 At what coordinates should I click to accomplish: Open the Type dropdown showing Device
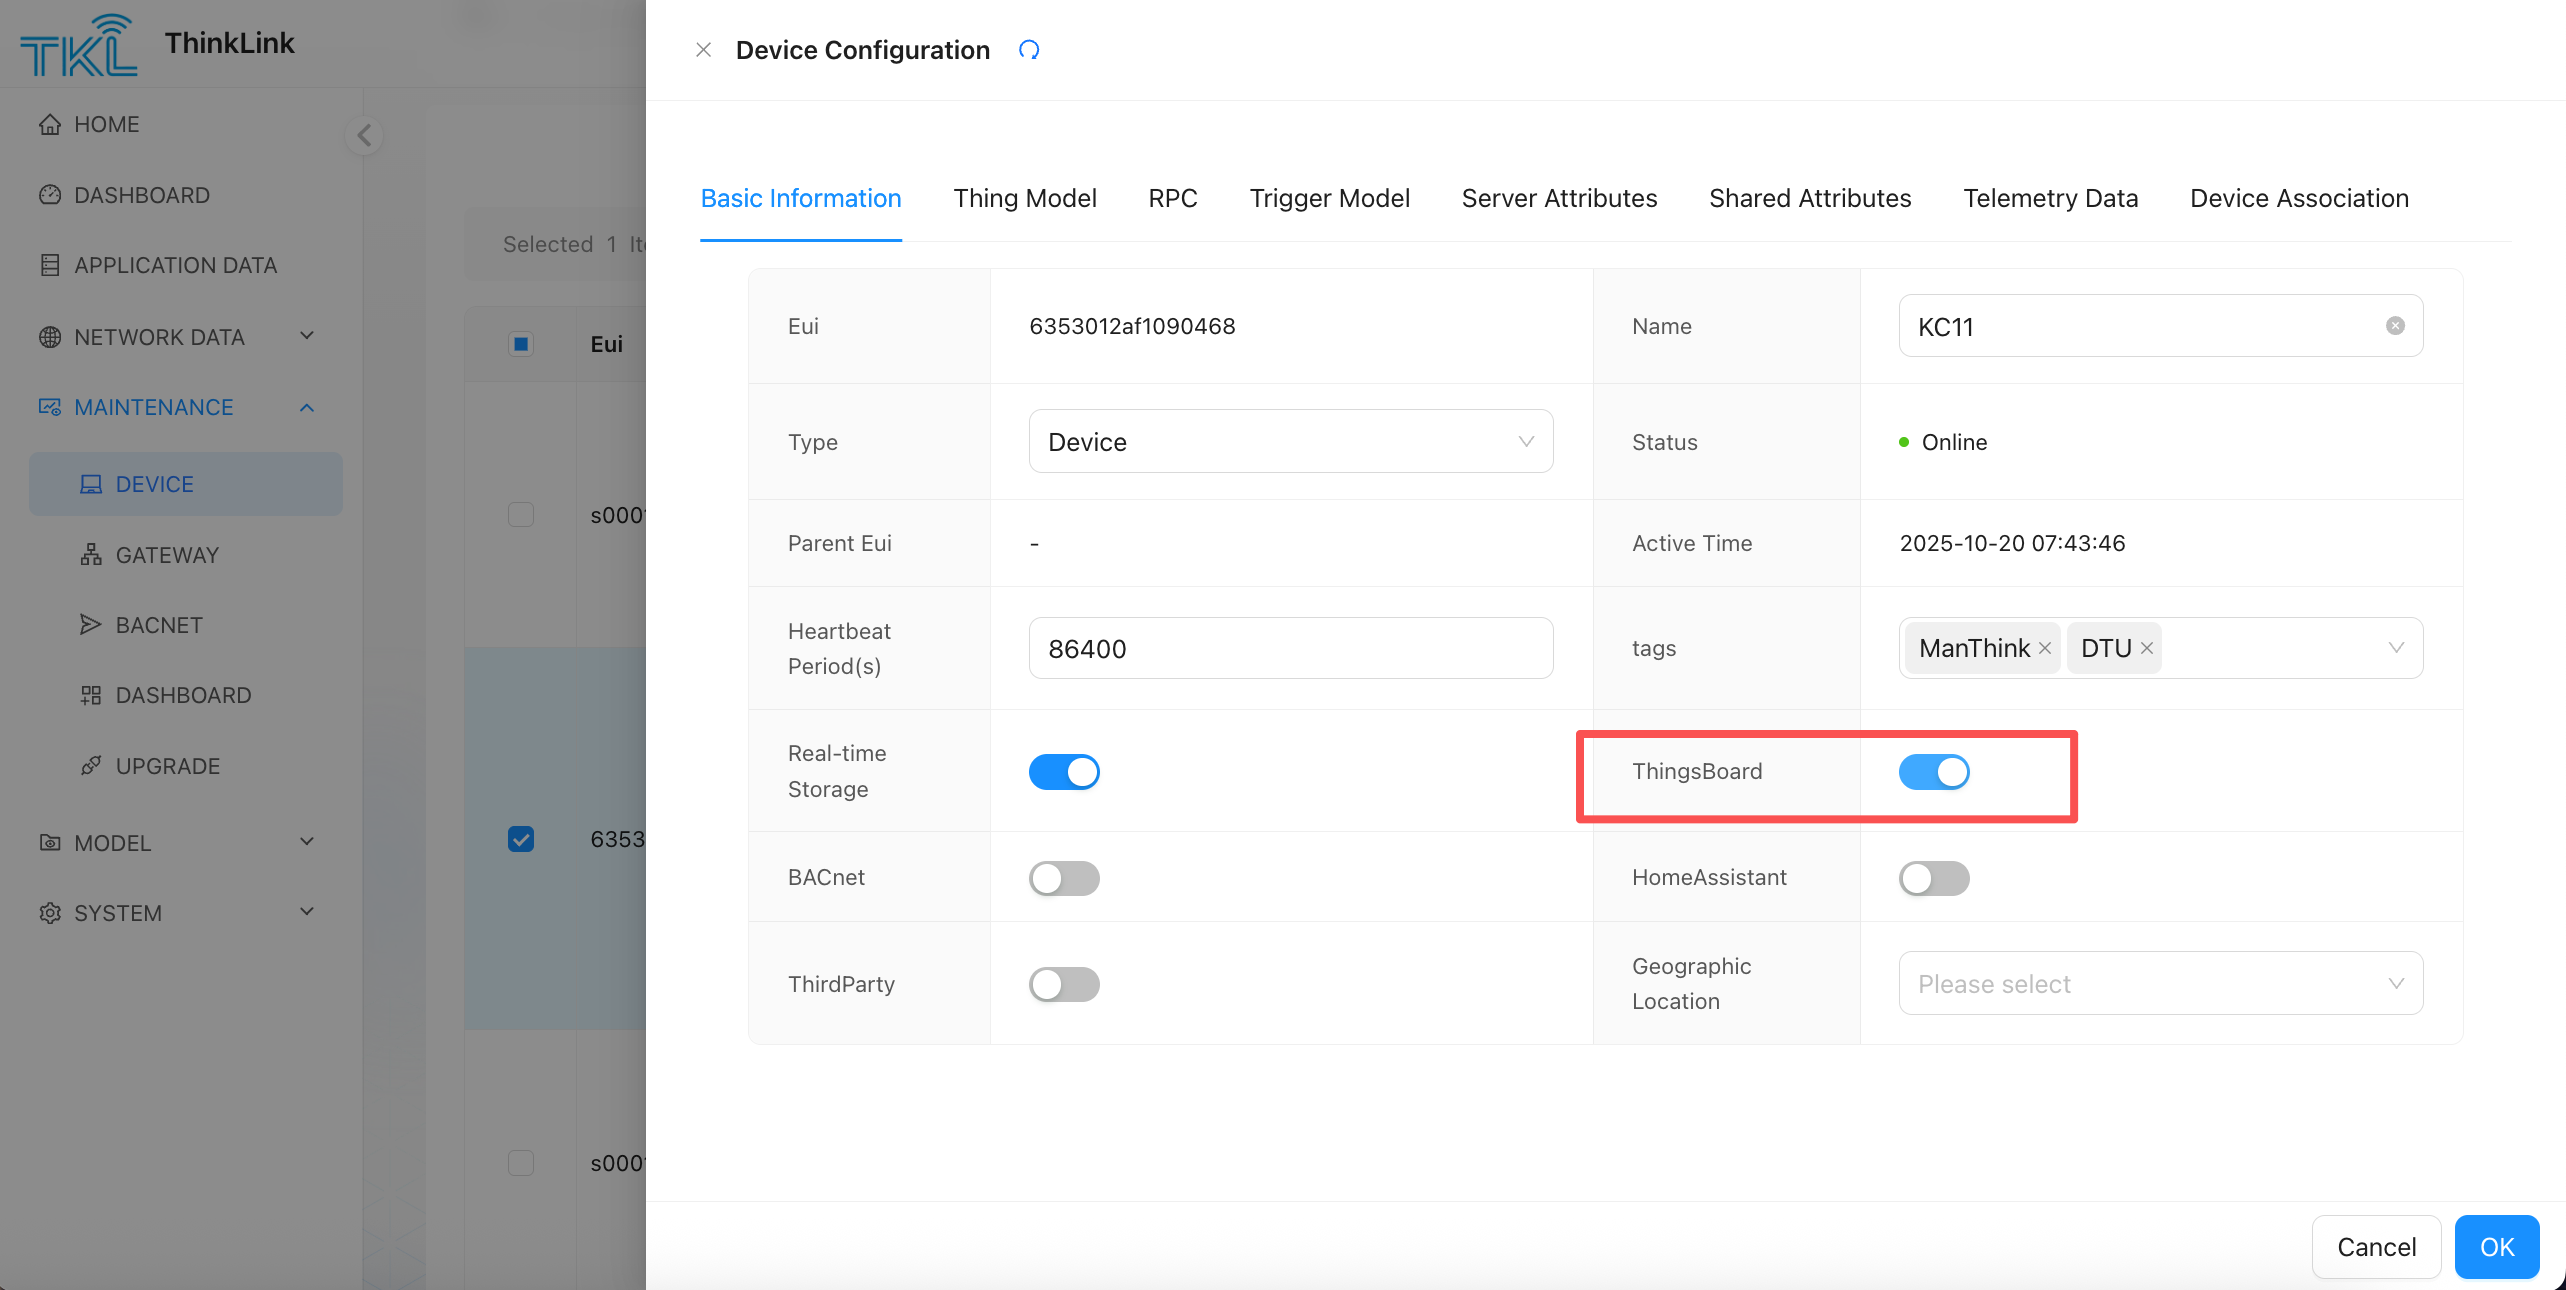tap(1290, 442)
